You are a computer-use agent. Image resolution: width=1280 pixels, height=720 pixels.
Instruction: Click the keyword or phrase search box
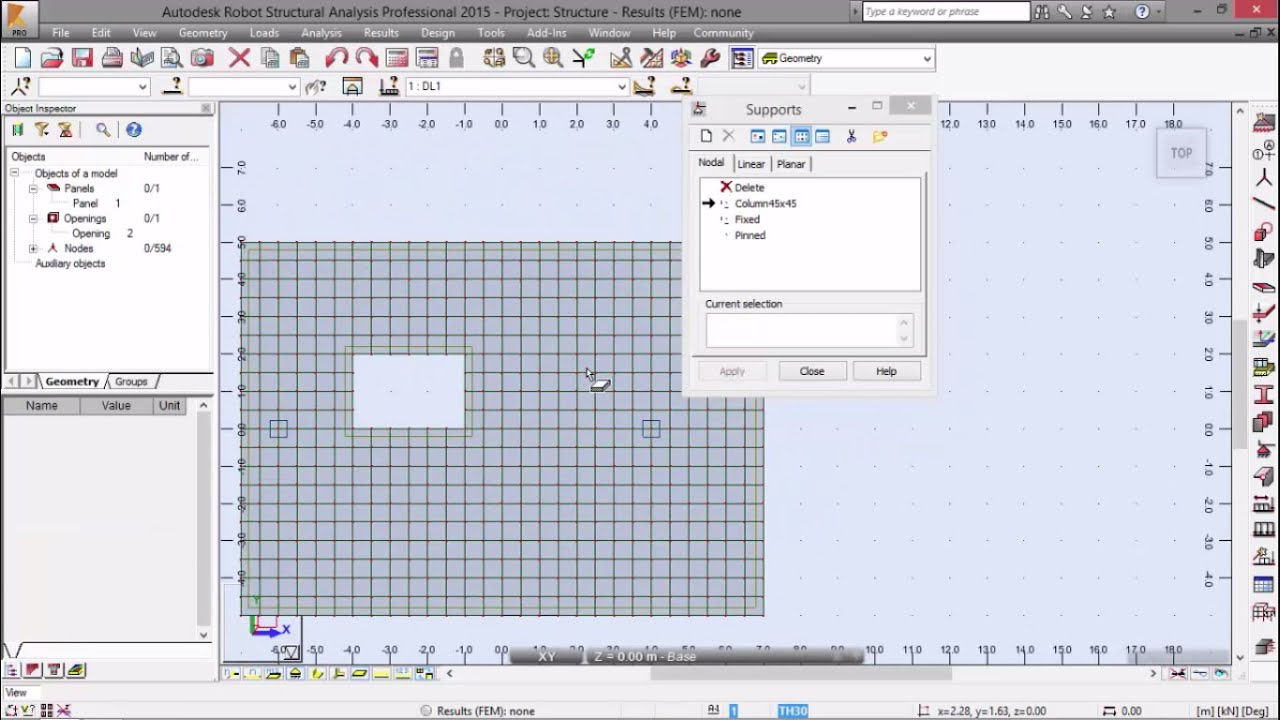(x=945, y=12)
